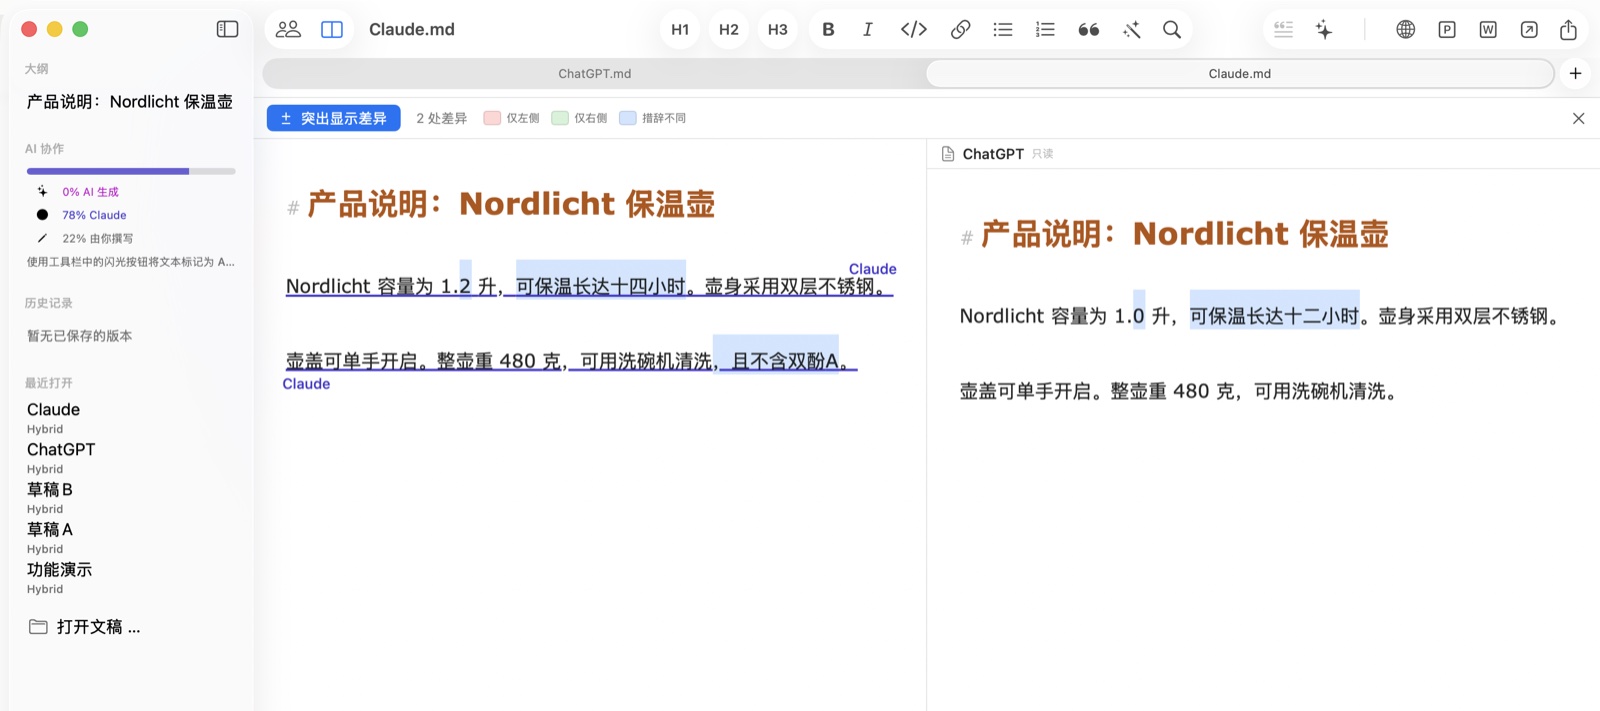
Task: Close the diff comparison bar
Action: pos(1578,118)
